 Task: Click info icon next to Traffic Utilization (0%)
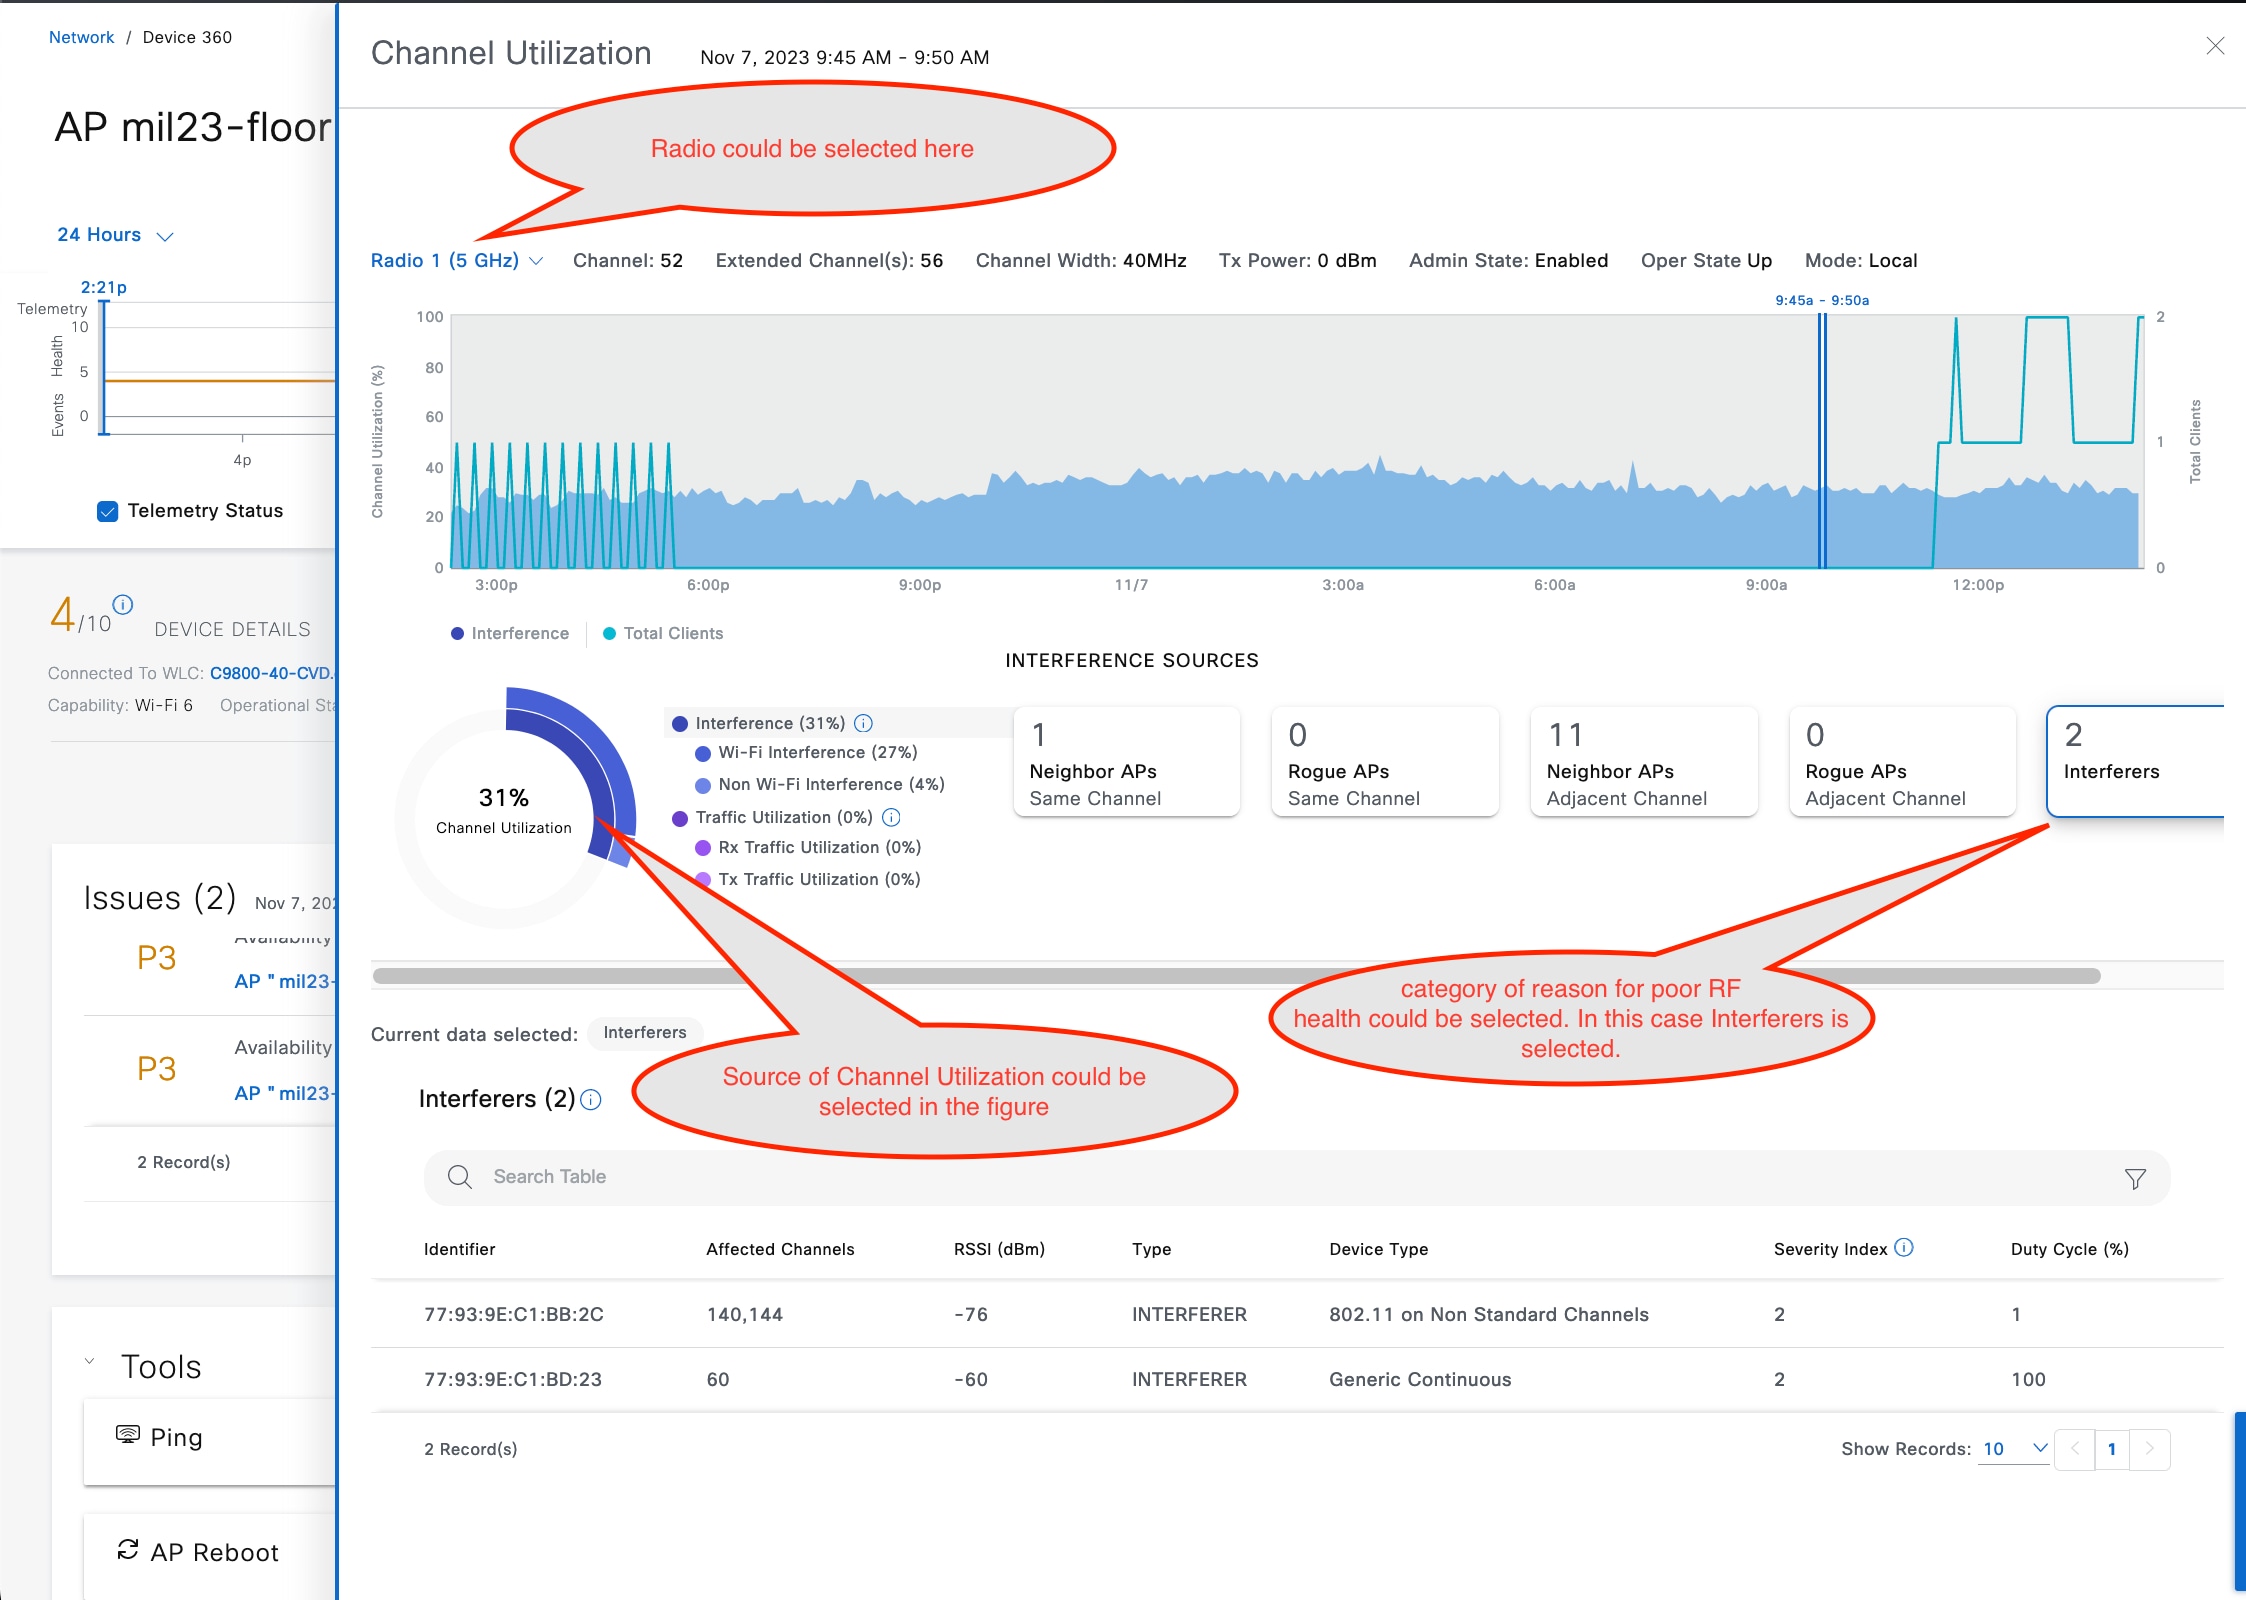pyautogui.click(x=891, y=817)
